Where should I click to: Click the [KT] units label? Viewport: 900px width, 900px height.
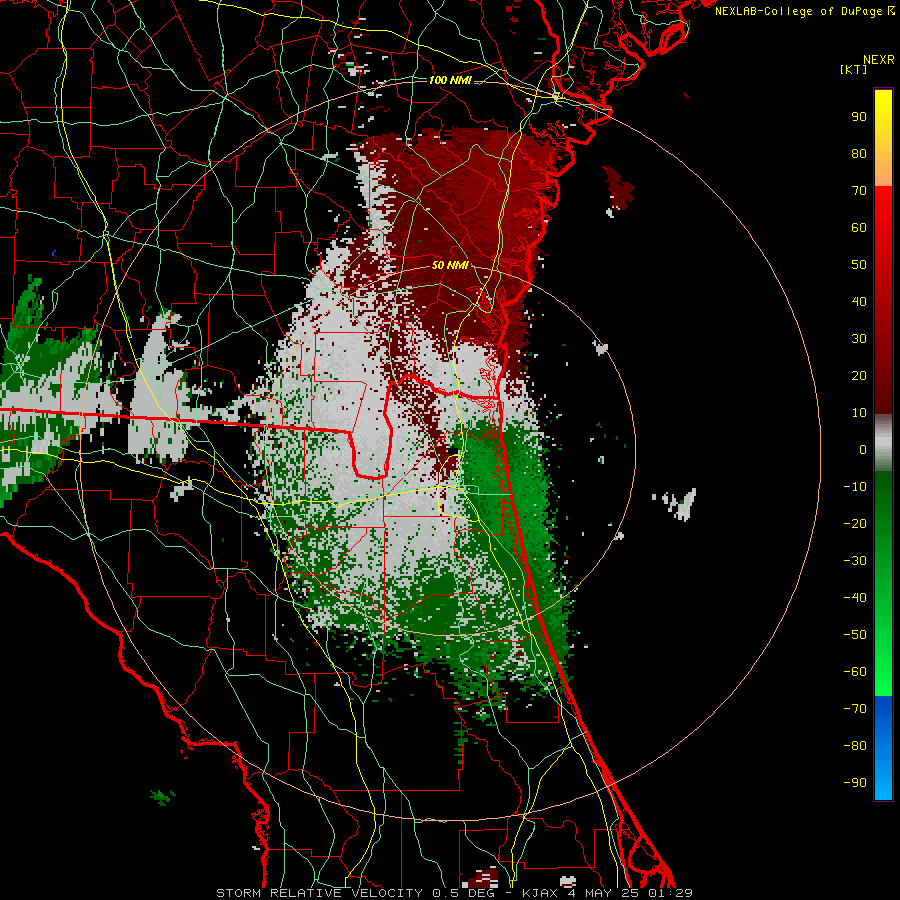tap(854, 69)
